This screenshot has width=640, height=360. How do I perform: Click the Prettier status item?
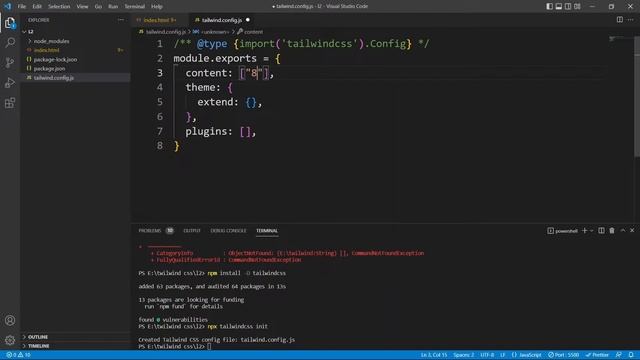click(x=597, y=355)
